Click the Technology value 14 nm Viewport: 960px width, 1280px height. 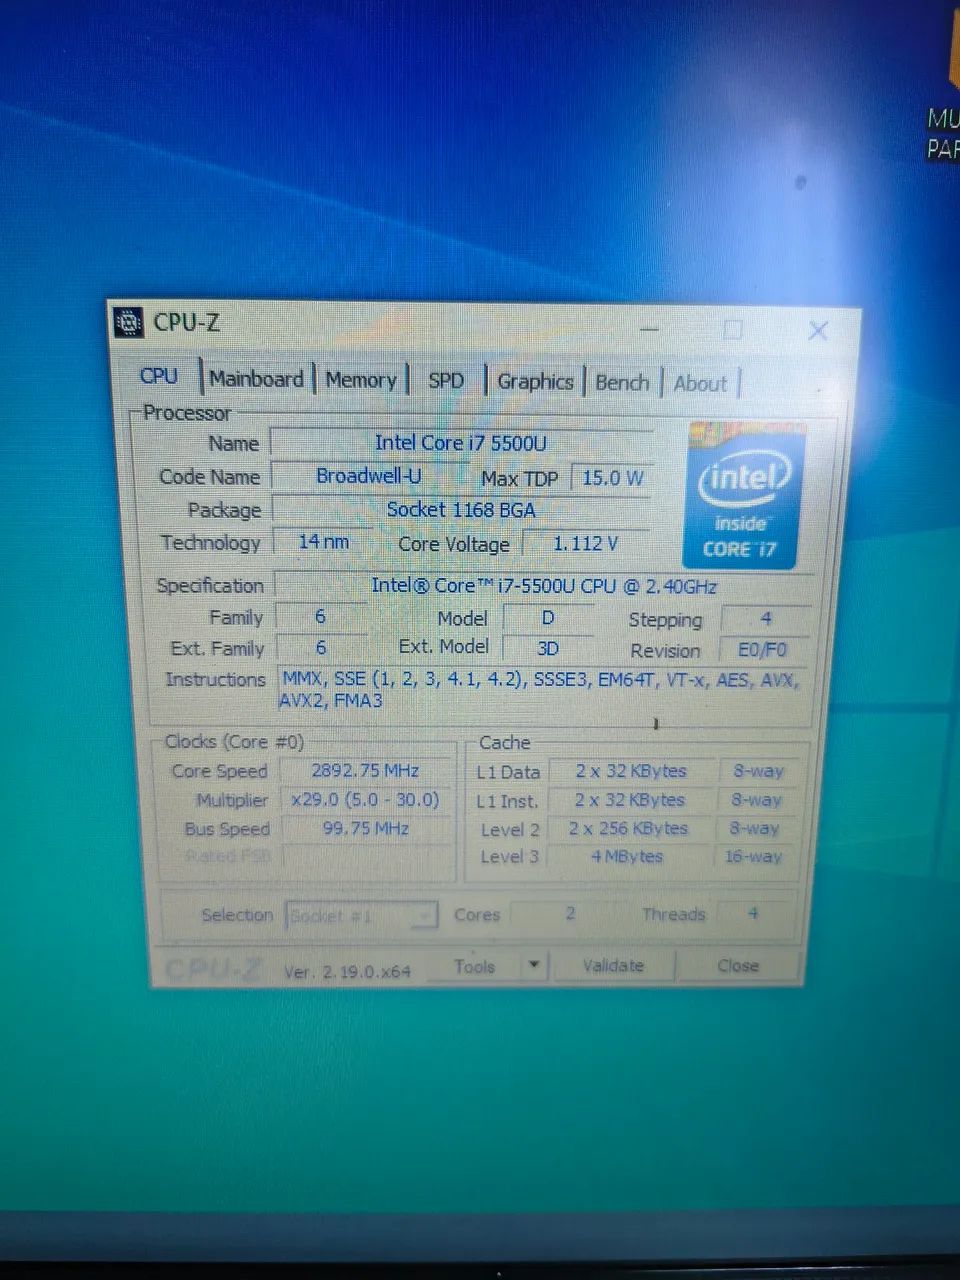pyautogui.click(x=323, y=541)
